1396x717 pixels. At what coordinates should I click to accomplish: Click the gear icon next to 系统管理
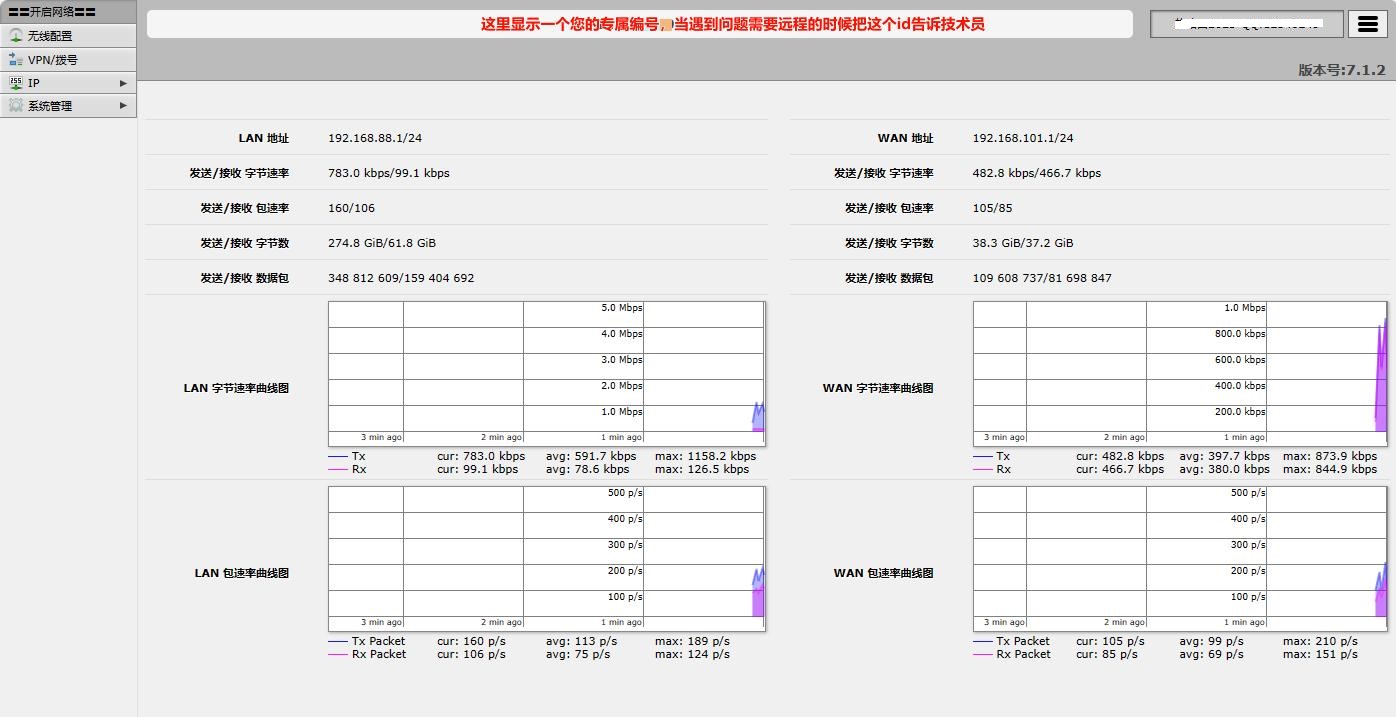click(16, 105)
